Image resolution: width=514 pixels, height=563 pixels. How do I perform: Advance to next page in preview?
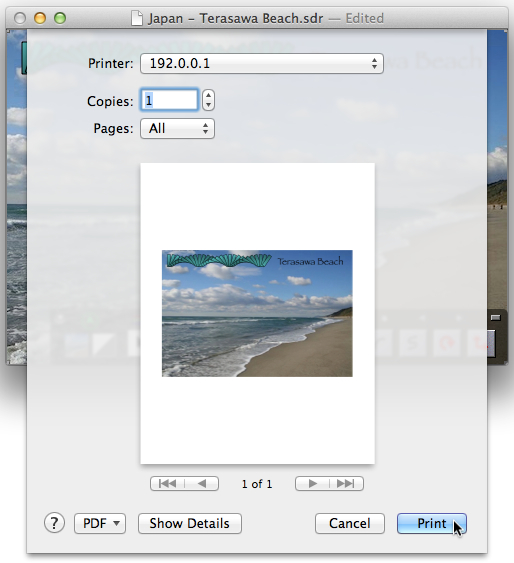(312, 484)
